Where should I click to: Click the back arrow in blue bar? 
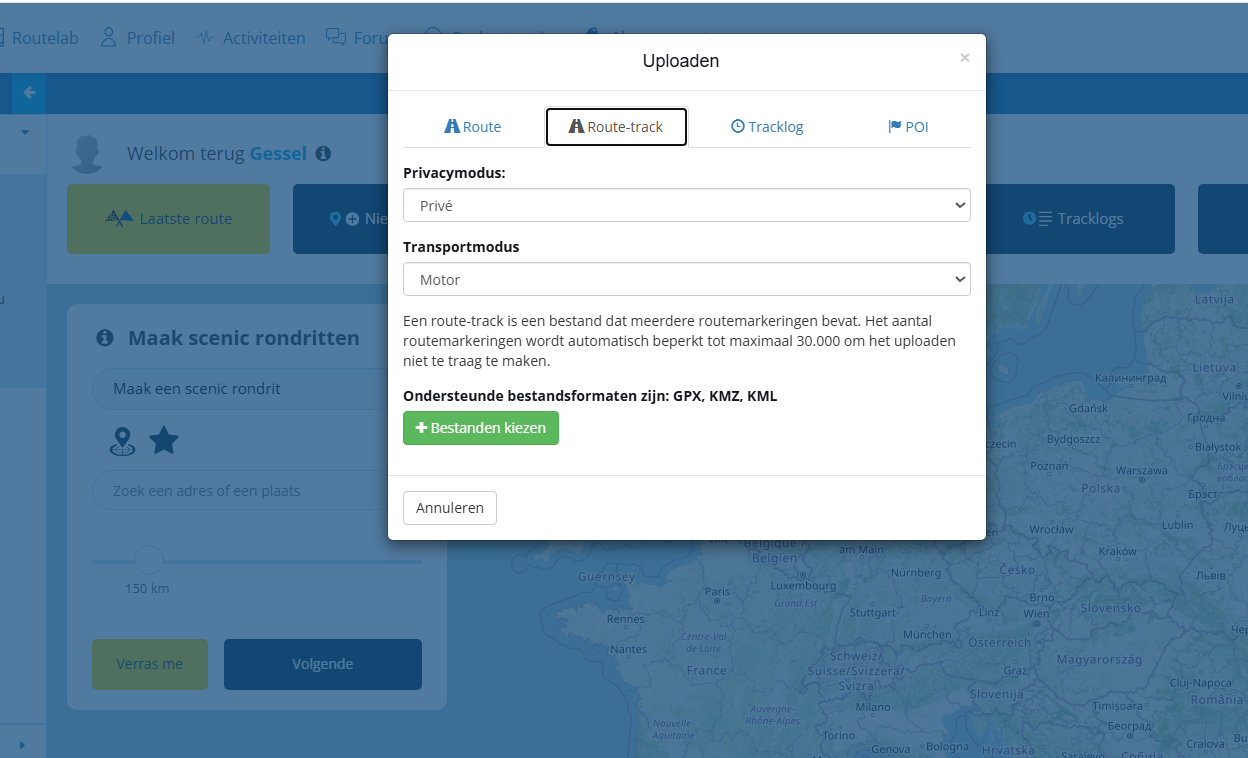(x=29, y=92)
